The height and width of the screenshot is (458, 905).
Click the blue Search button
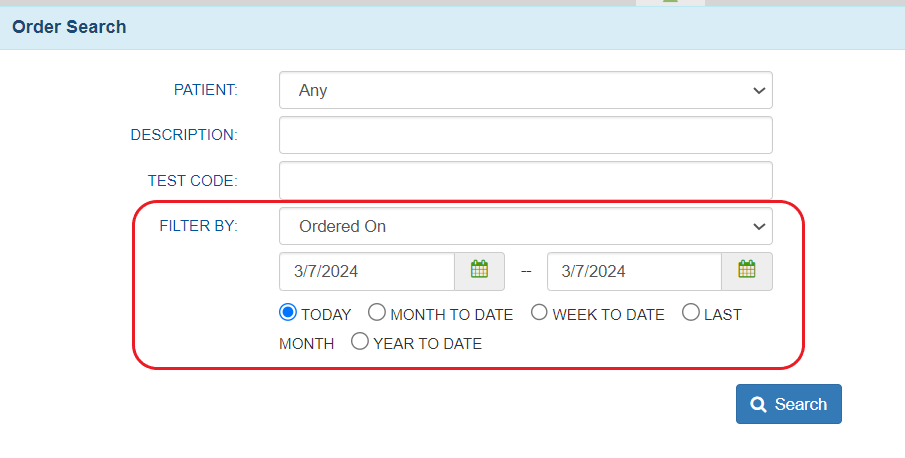click(788, 404)
